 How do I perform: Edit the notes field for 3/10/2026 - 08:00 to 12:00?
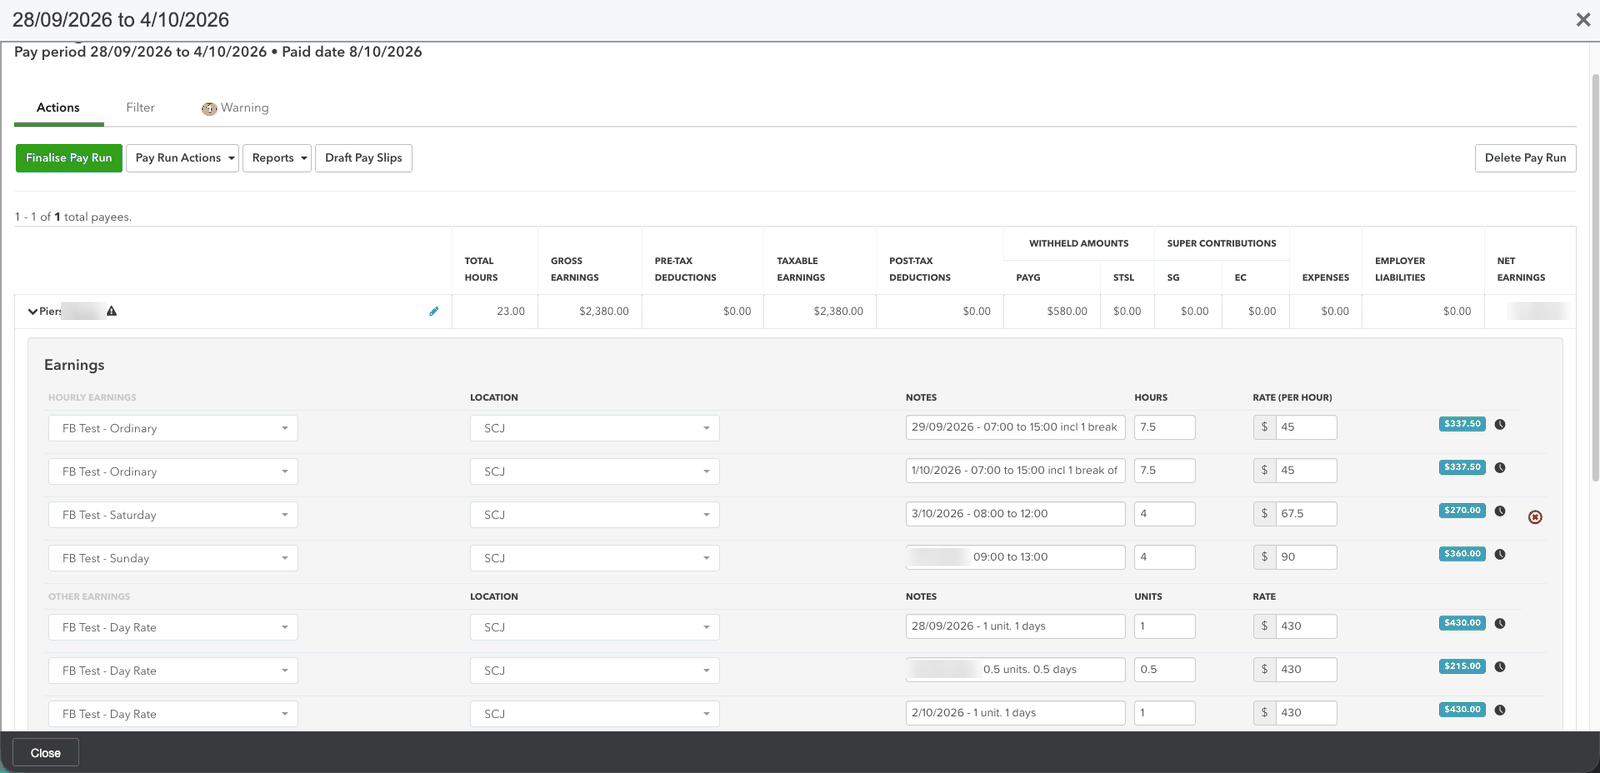(x=1016, y=514)
